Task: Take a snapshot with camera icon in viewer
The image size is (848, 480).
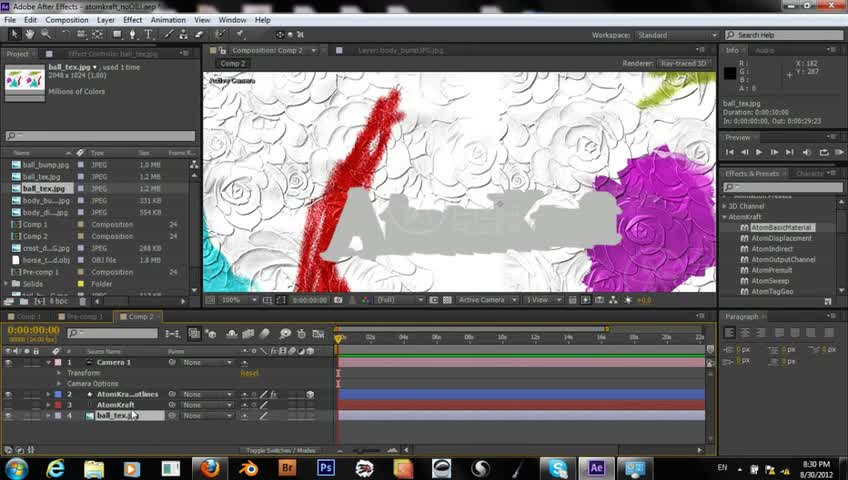Action: pos(338,300)
